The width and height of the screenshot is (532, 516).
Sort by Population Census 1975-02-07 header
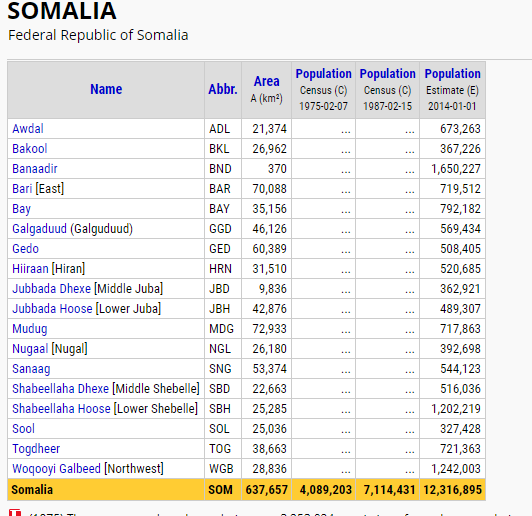click(323, 74)
